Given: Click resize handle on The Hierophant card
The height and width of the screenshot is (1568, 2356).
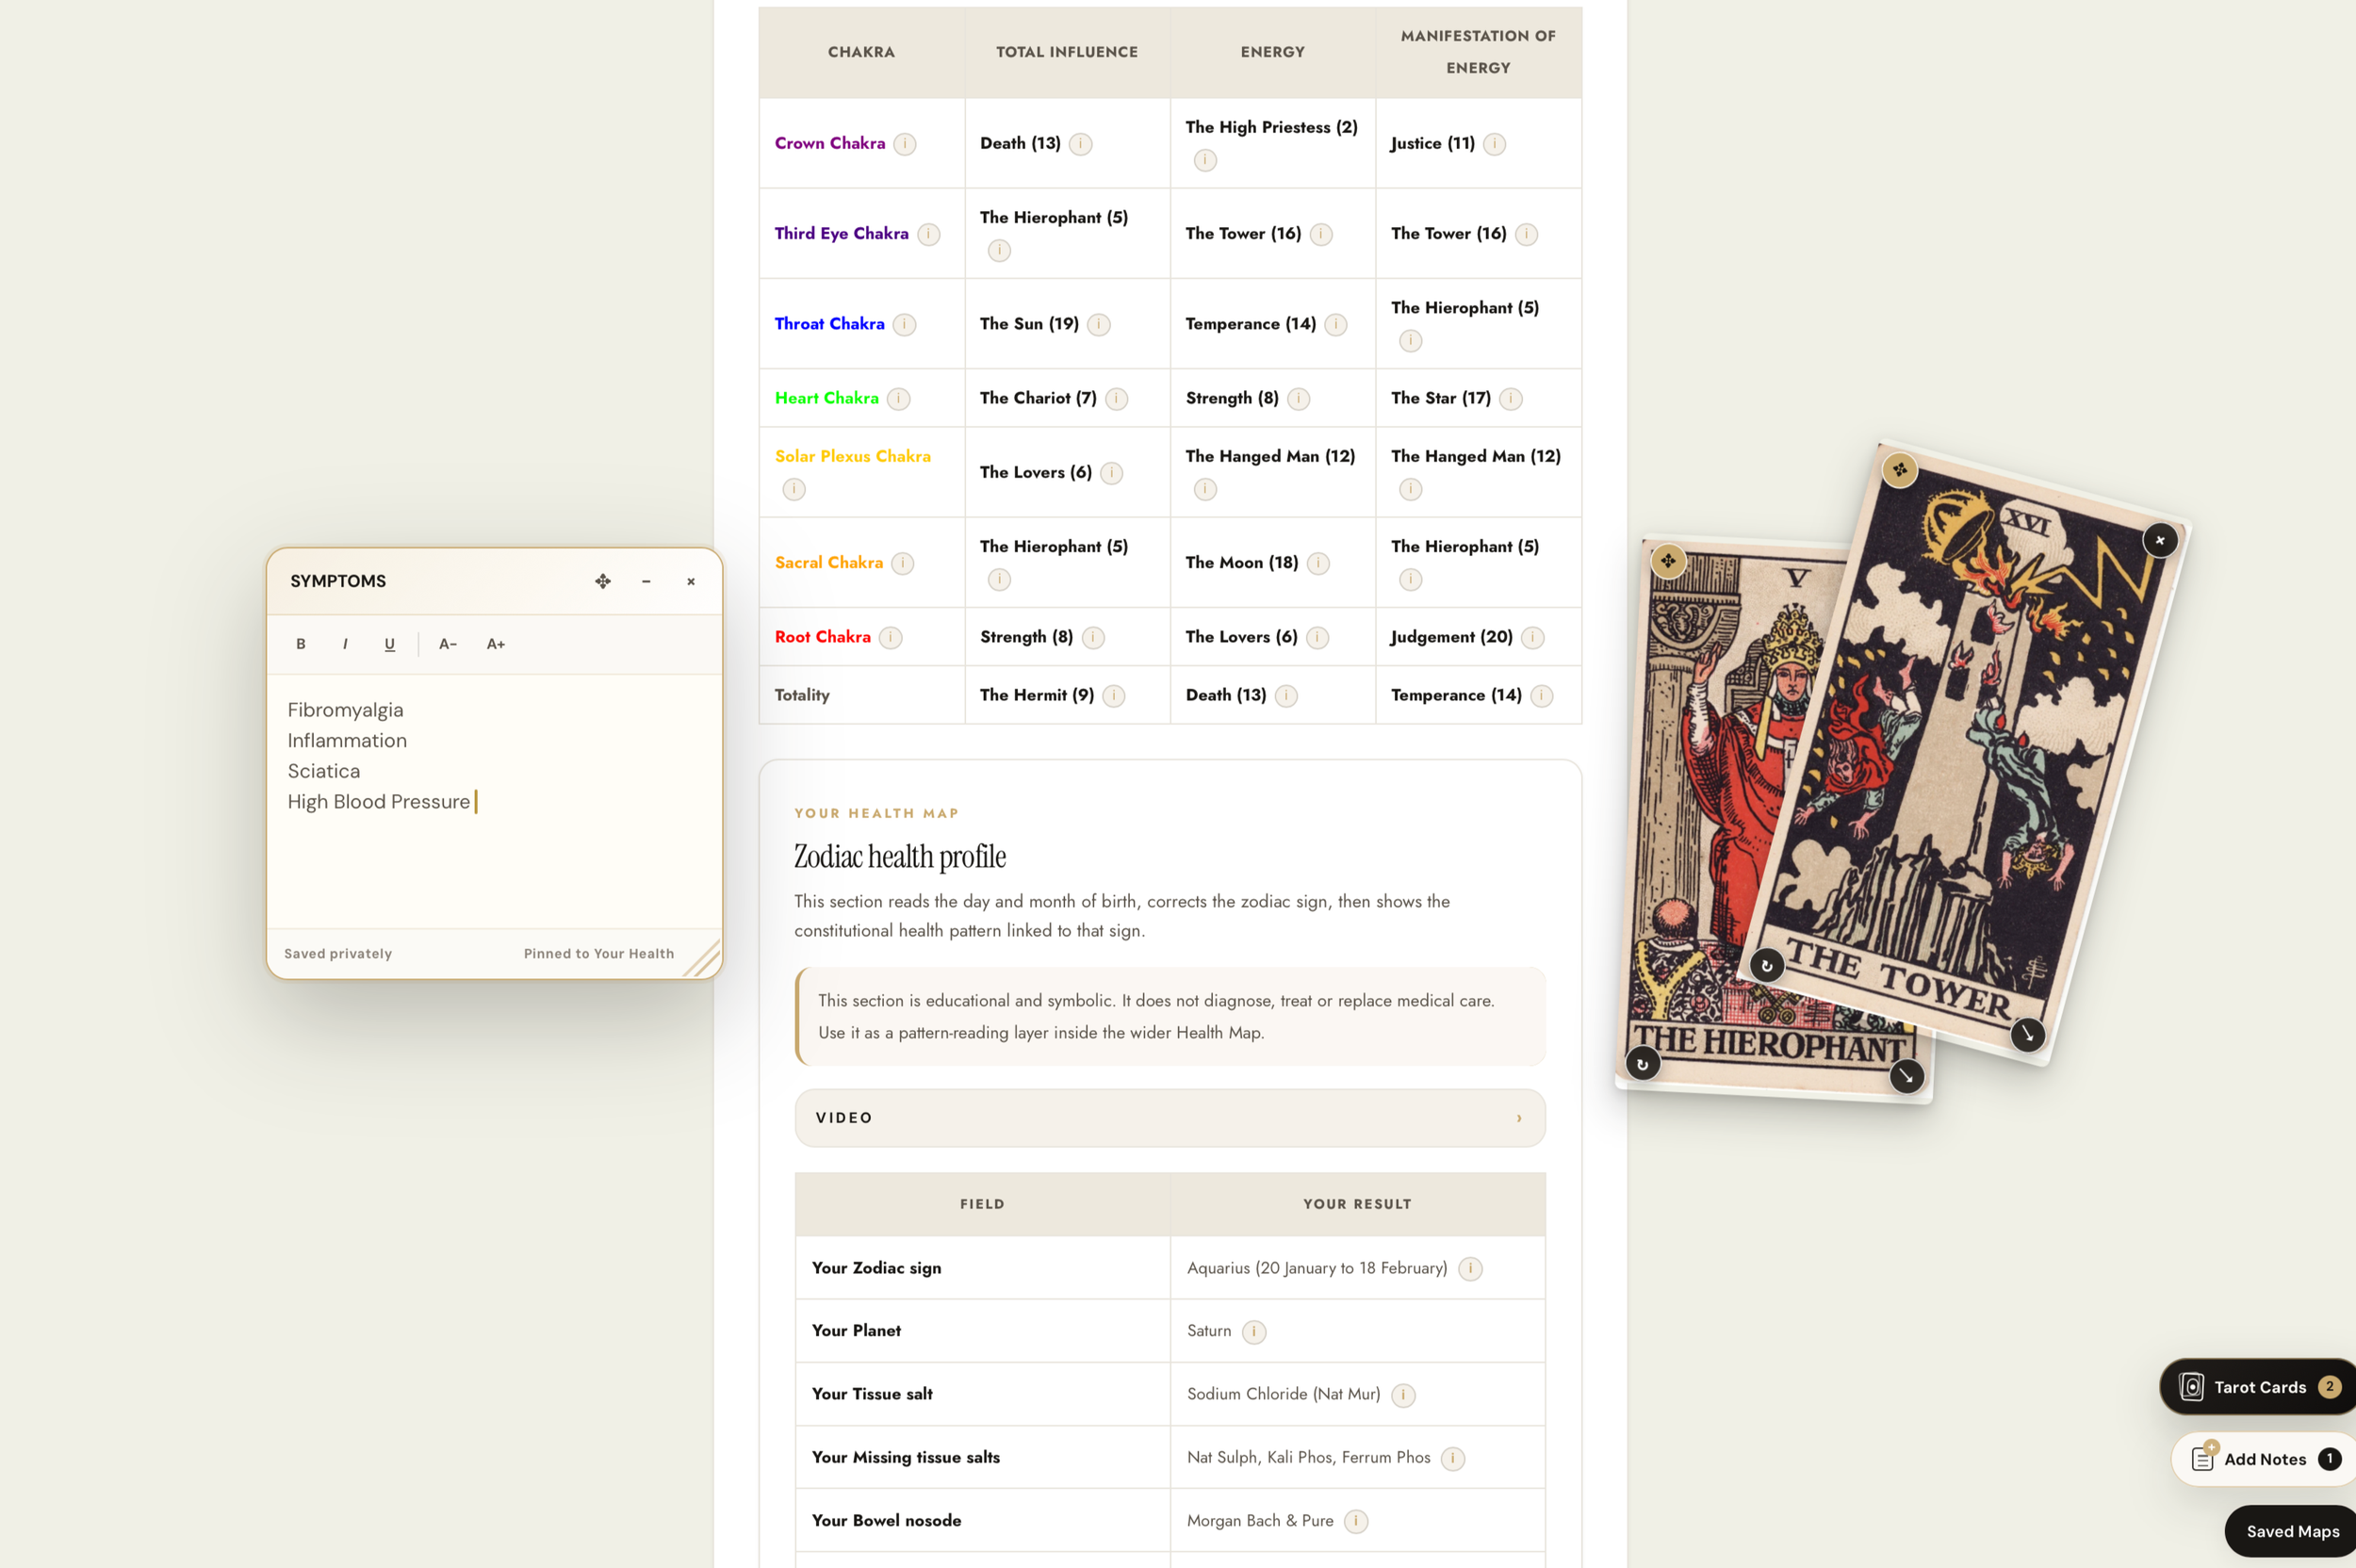Looking at the screenshot, I should pyautogui.click(x=1906, y=1076).
